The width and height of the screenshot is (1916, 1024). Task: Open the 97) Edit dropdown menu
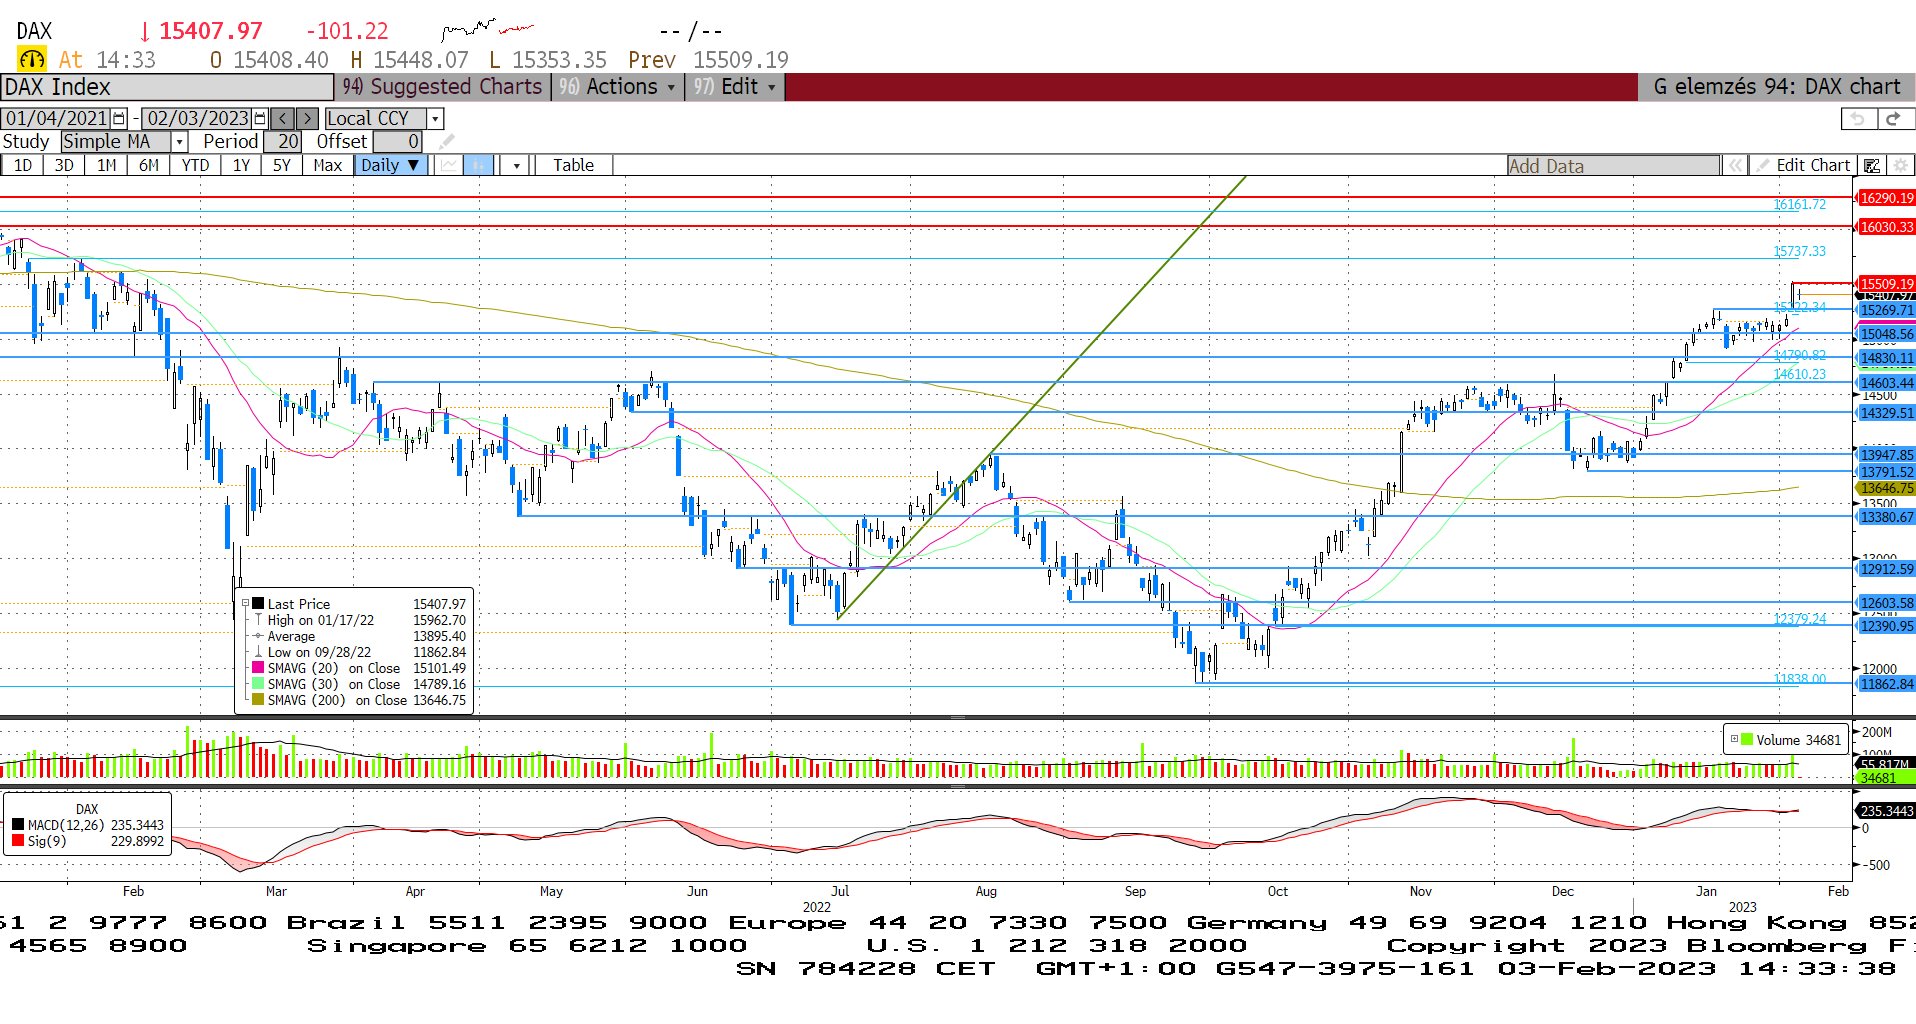(735, 87)
